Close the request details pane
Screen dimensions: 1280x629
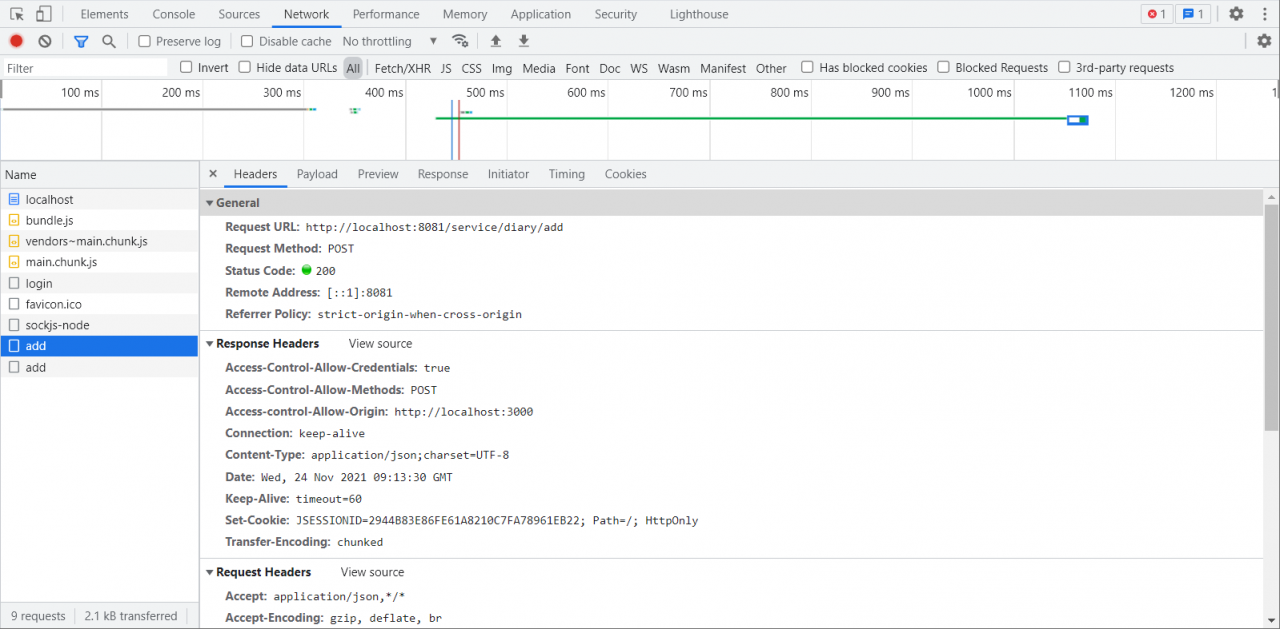213,174
